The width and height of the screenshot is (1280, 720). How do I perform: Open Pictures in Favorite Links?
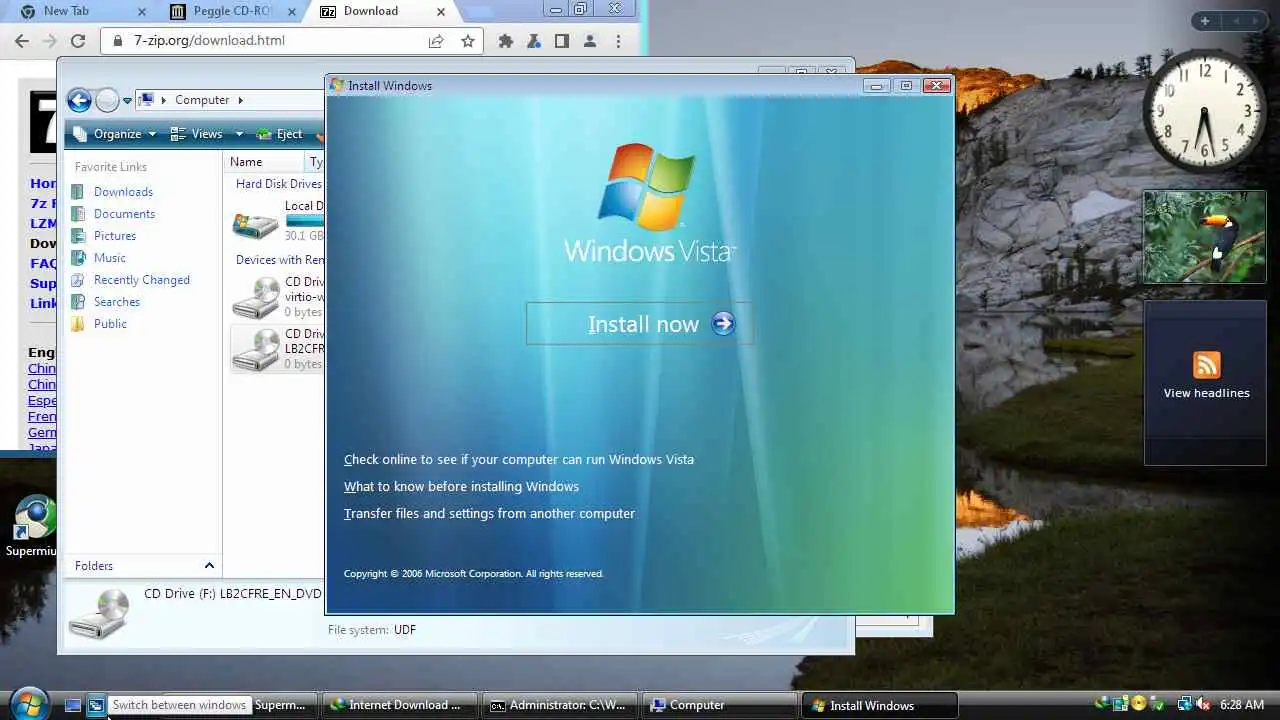tap(115, 236)
